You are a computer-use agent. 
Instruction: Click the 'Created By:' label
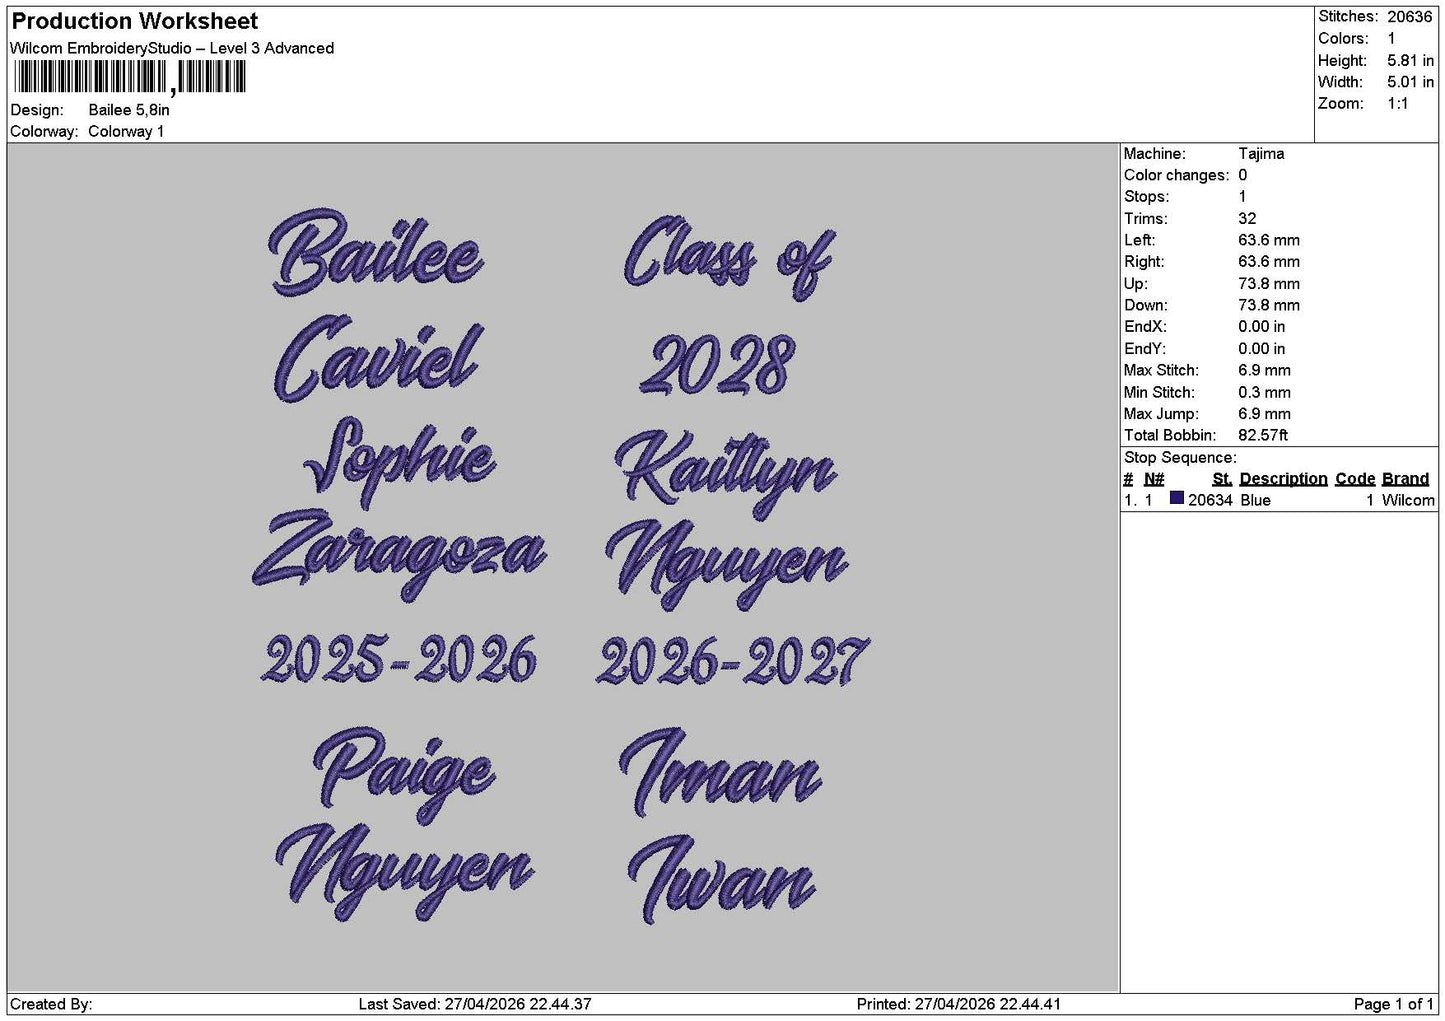[51, 1004]
